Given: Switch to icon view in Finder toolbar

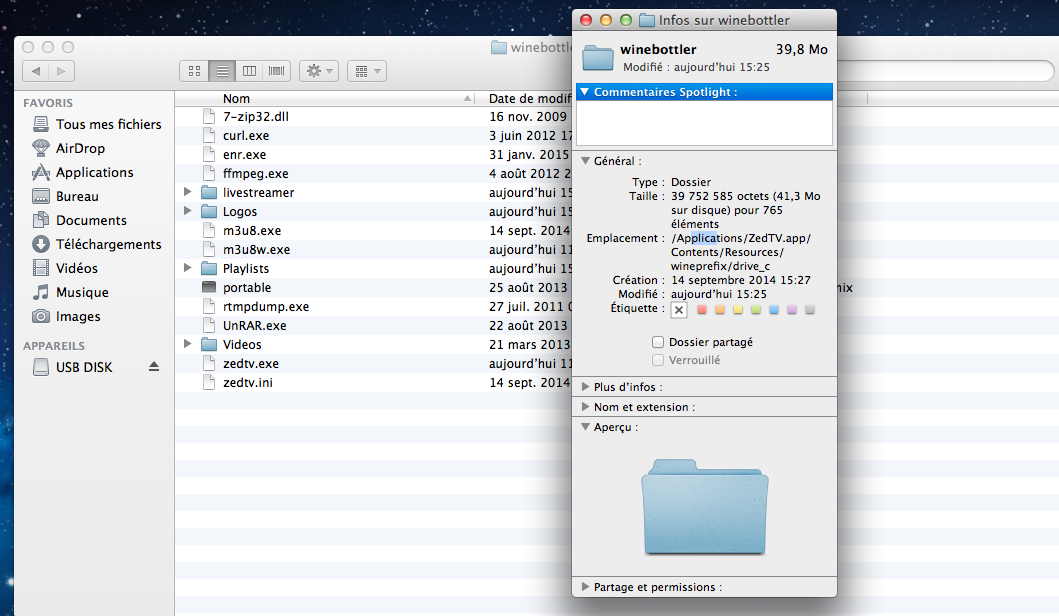Looking at the screenshot, I should pyautogui.click(x=195, y=71).
